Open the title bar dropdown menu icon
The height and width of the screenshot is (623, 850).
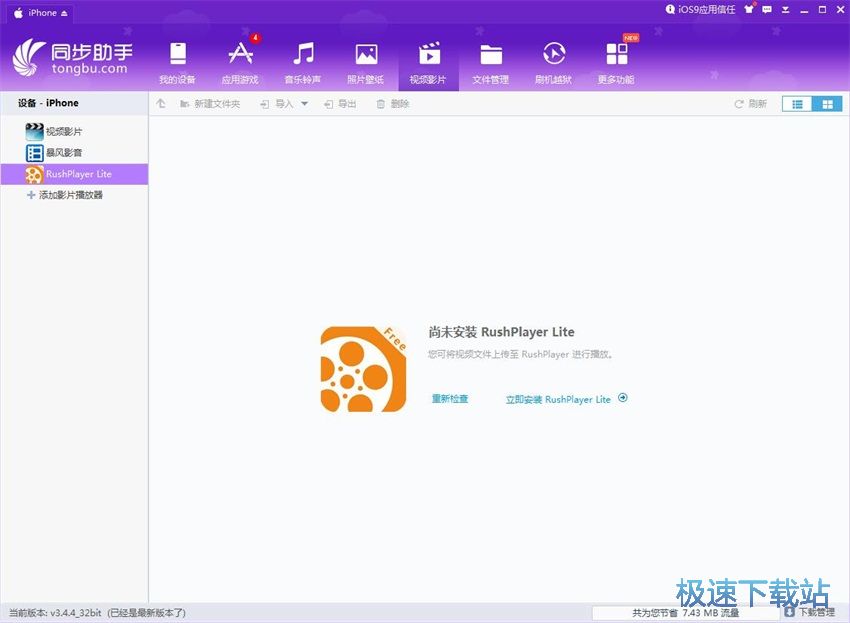click(785, 10)
